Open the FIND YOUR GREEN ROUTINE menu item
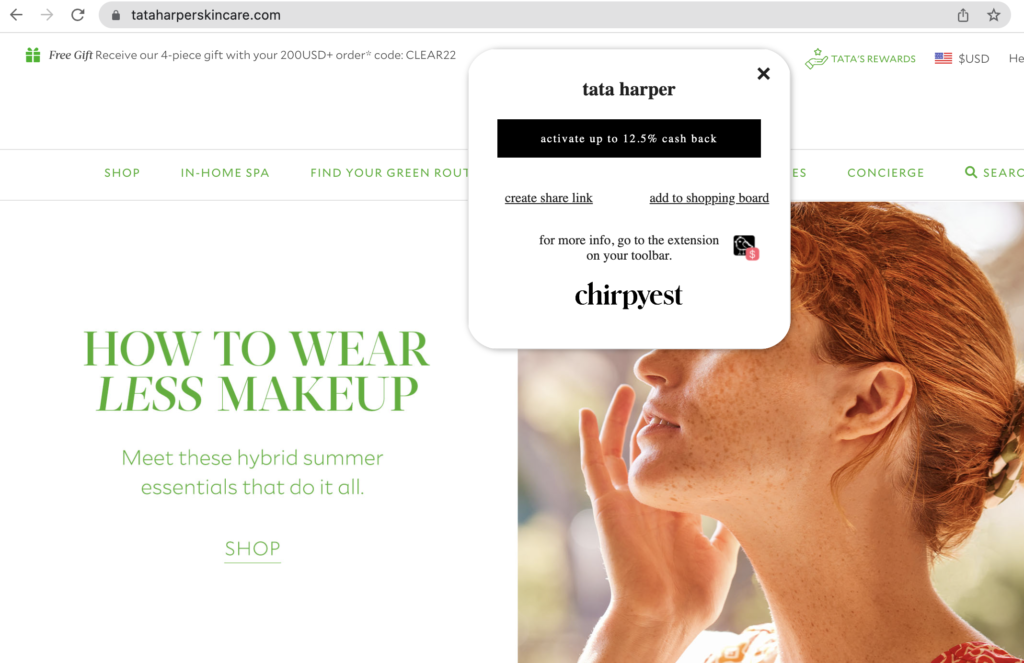This screenshot has height=663, width=1024. click(x=389, y=173)
